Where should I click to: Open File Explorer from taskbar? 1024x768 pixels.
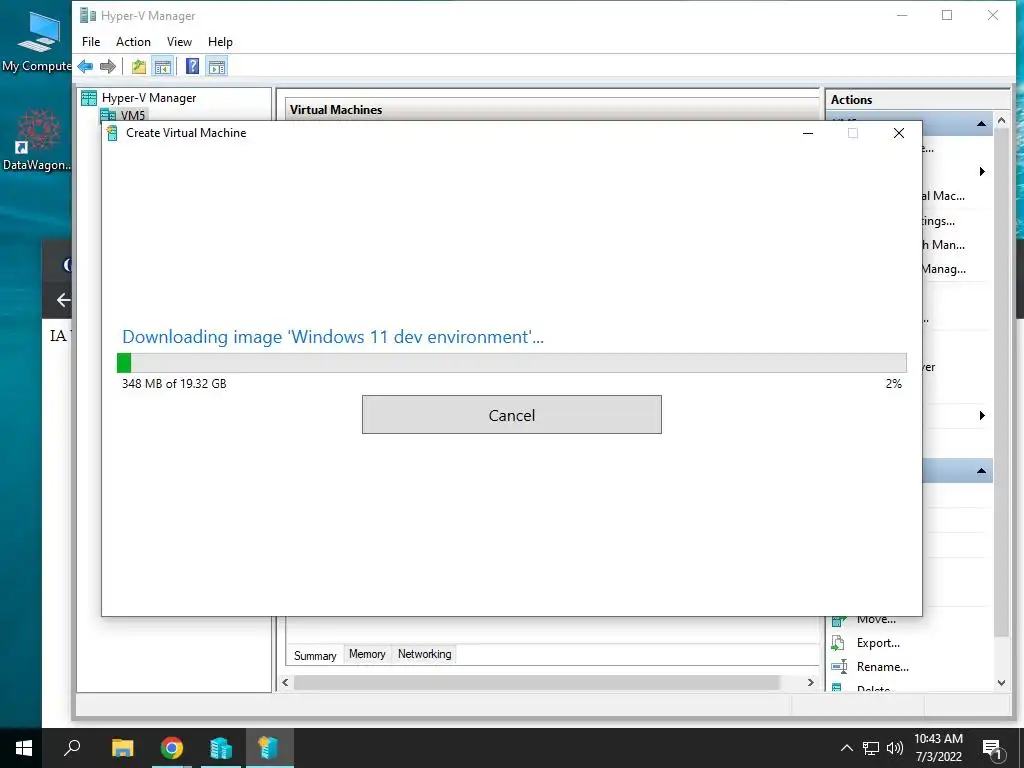click(x=122, y=748)
